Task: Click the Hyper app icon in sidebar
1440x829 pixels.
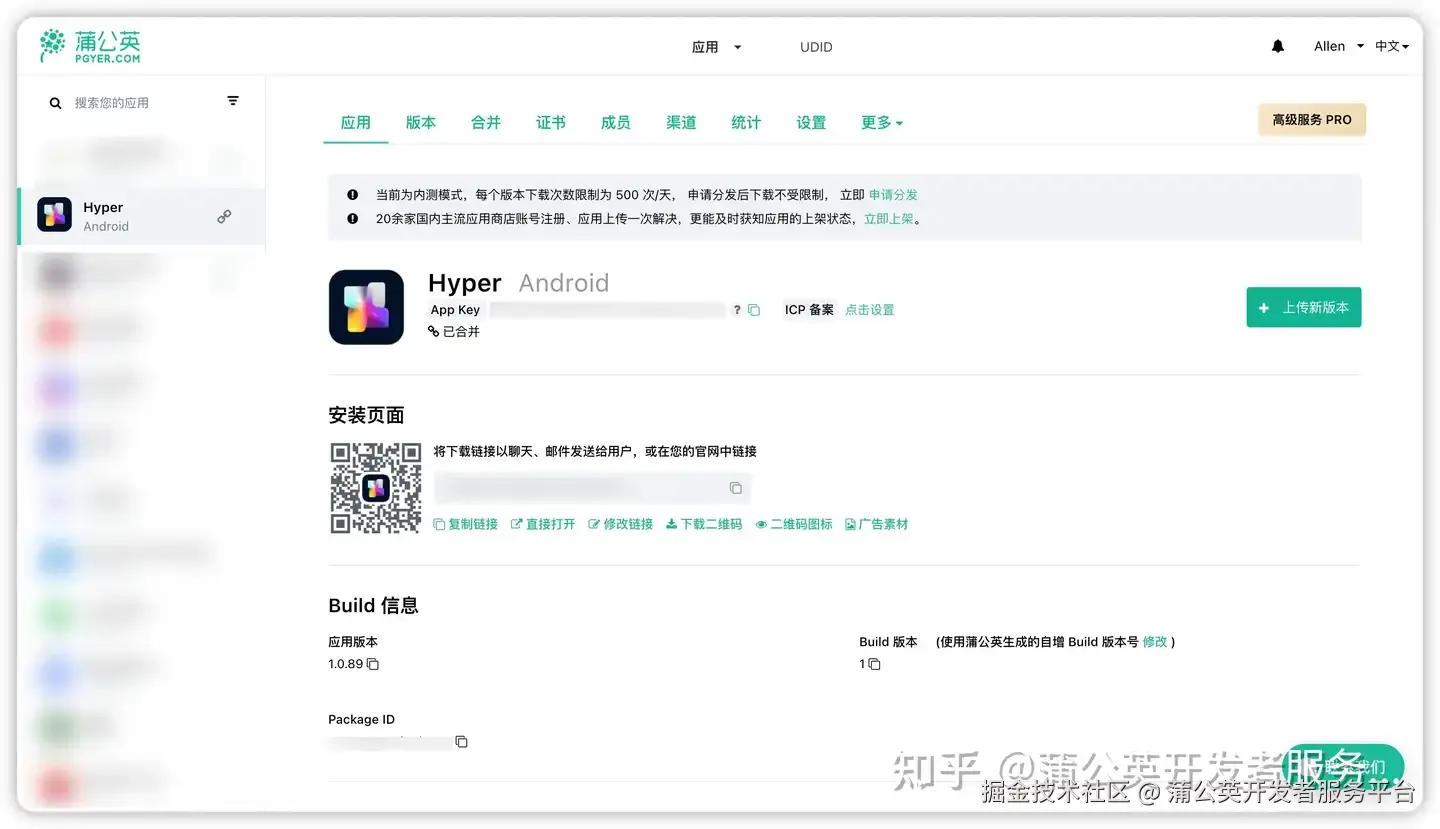Action: (54, 215)
